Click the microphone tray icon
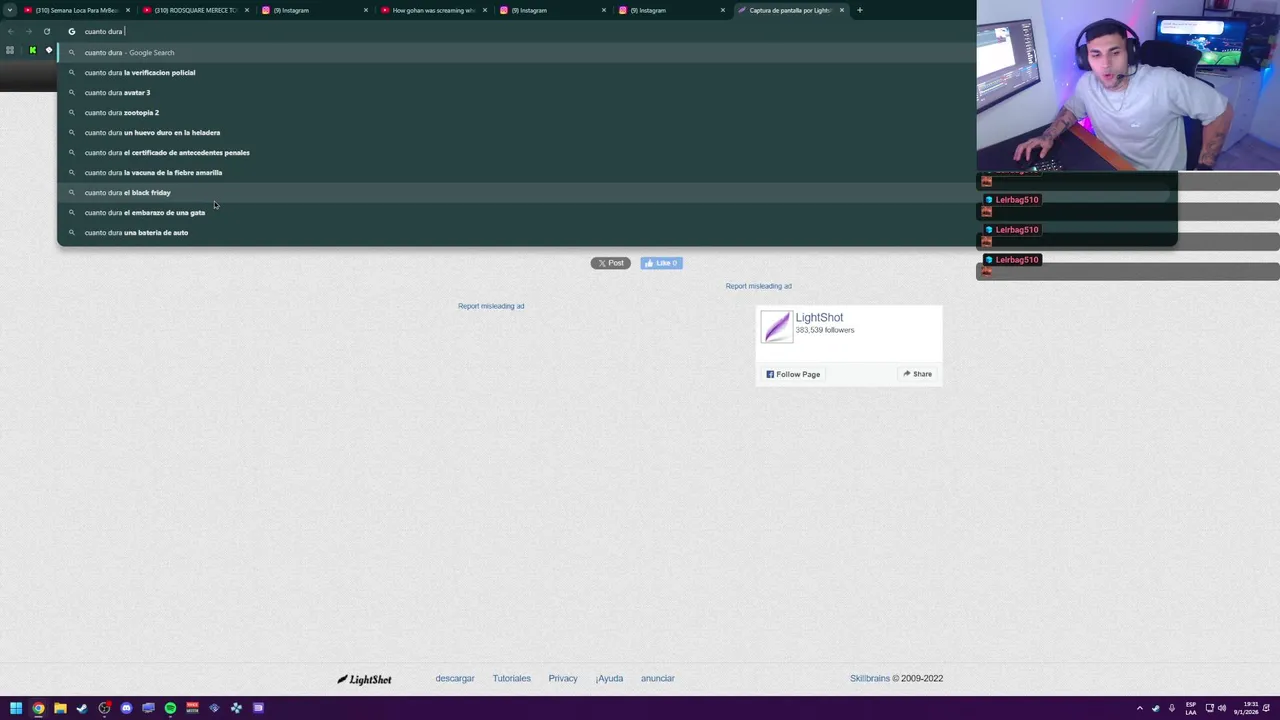Image resolution: width=1280 pixels, height=720 pixels. pos(1172,708)
